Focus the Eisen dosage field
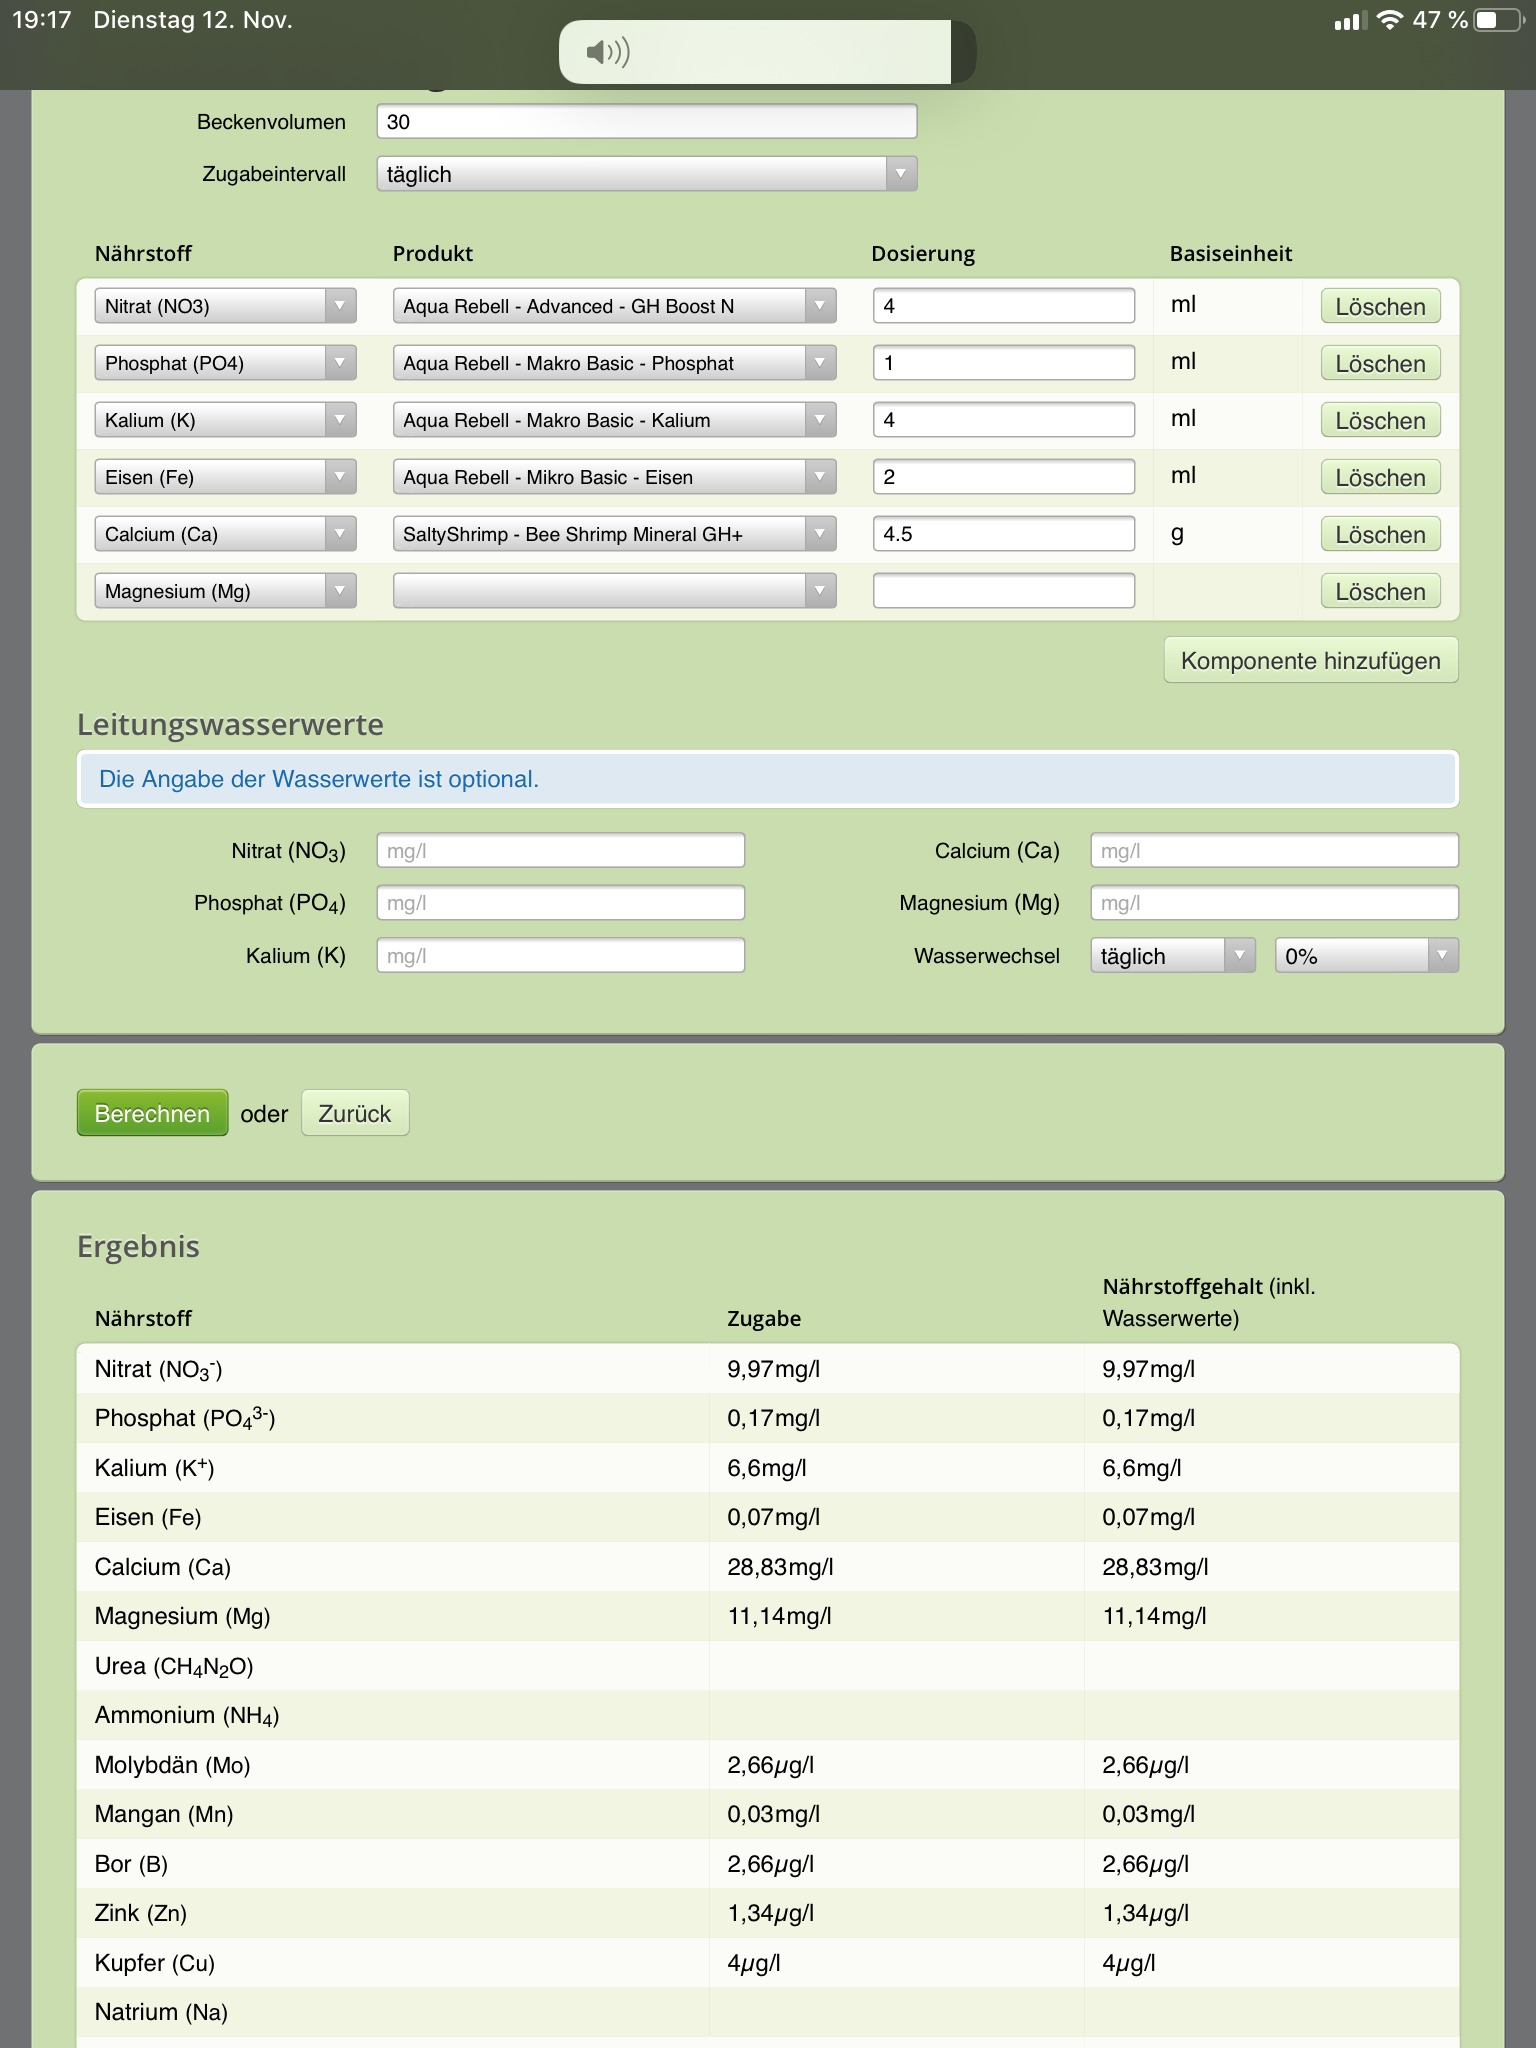Screen dimensions: 1536x2048 click(x=1003, y=477)
